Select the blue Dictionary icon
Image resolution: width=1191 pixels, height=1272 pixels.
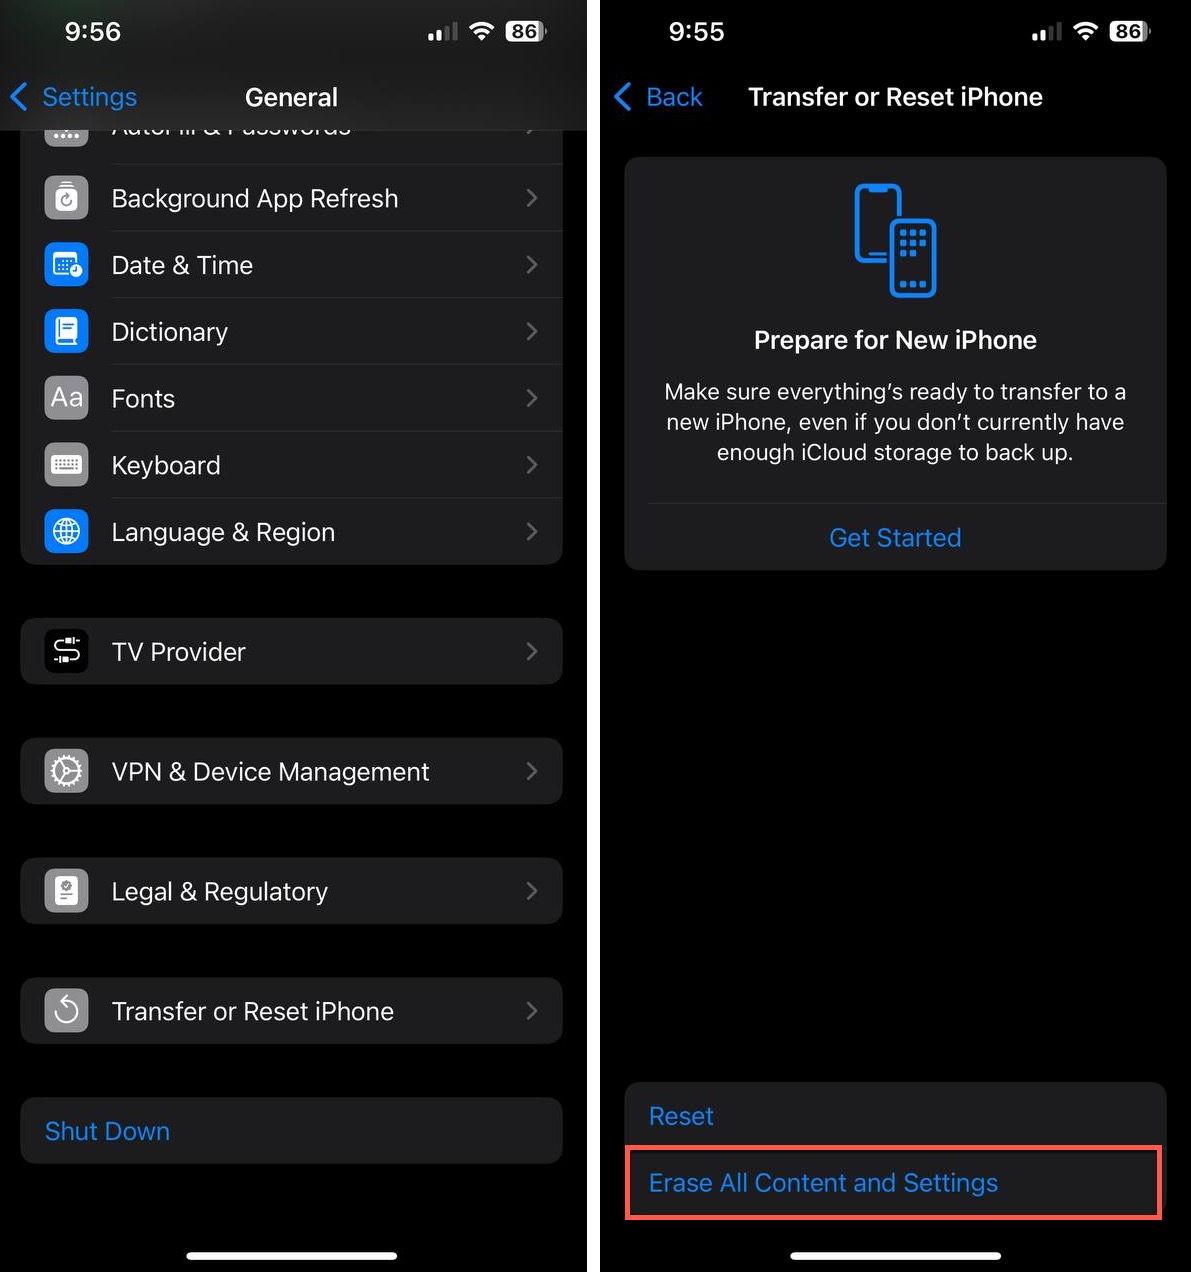[67, 332]
